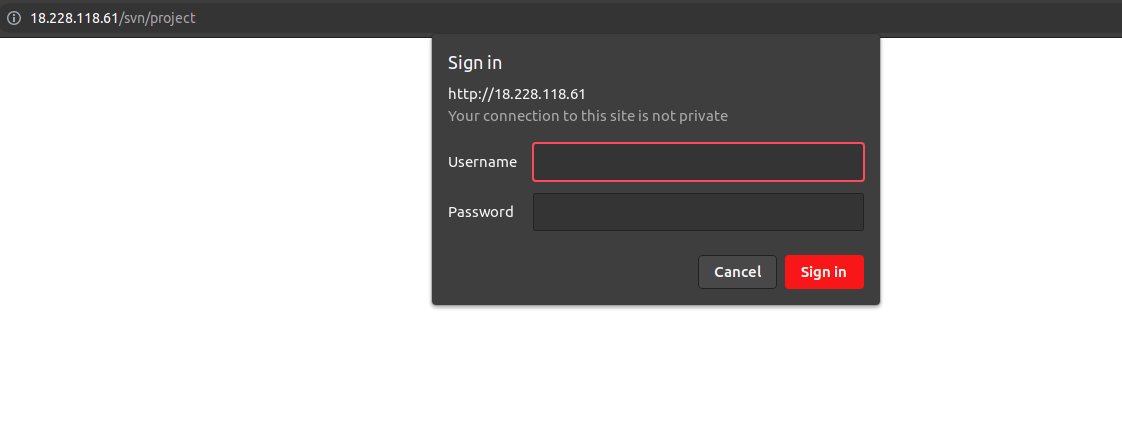This screenshot has height=428, width=1122.
Task: Click the 18.228.118.61 host in address bar
Action: [74, 18]
